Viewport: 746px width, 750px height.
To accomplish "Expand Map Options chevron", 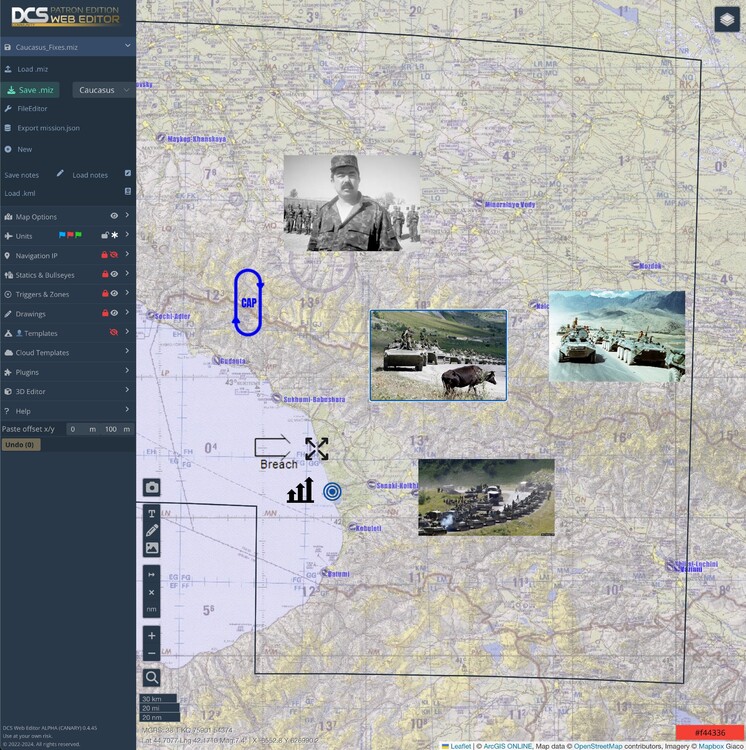I will click(x=127, y=215).
